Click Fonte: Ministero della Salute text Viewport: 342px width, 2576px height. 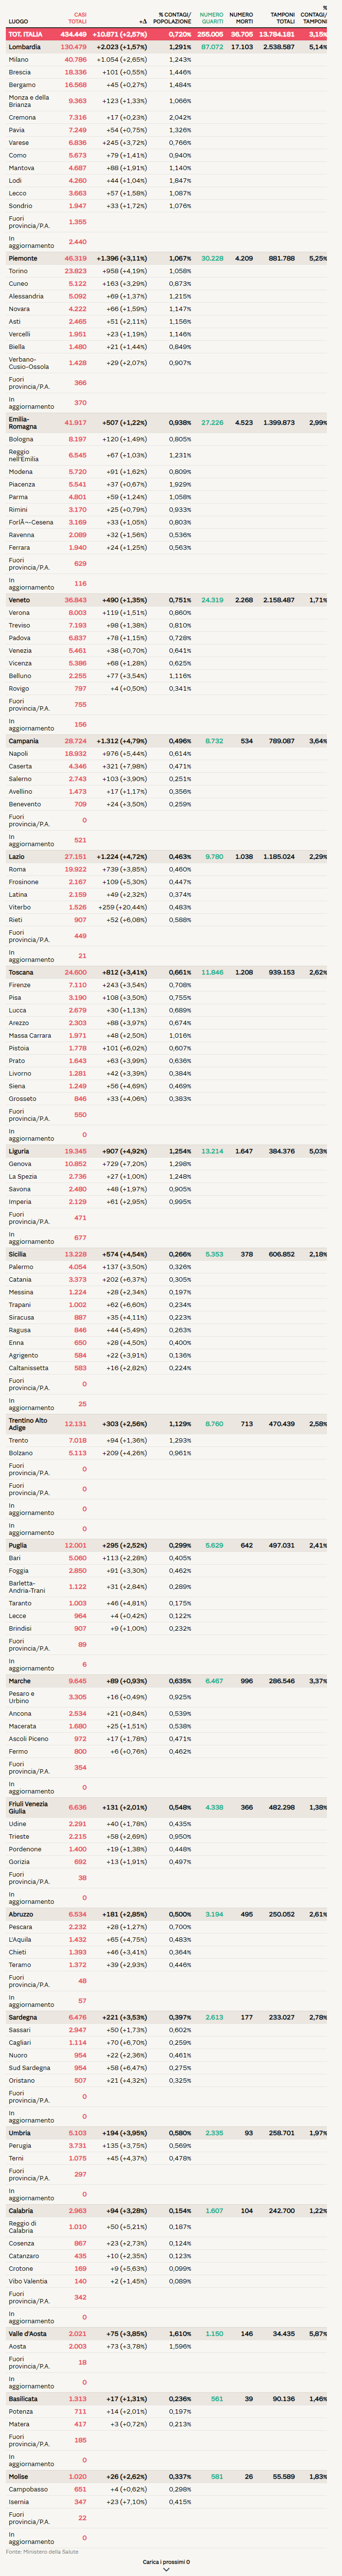[x=42, y=2551]
